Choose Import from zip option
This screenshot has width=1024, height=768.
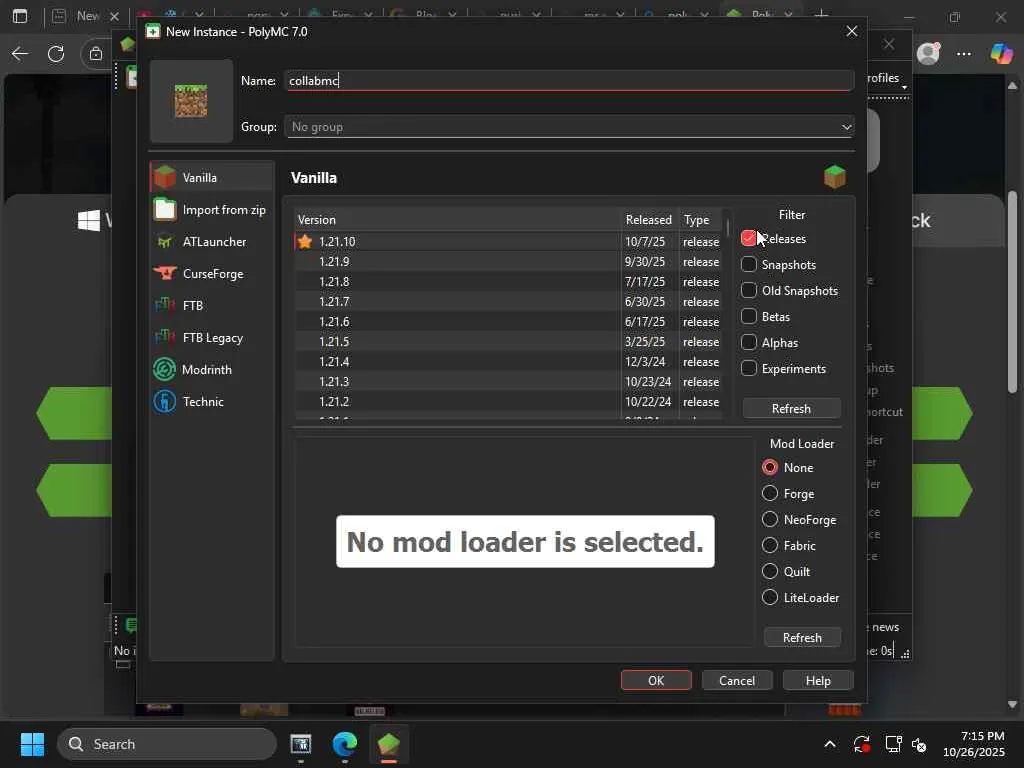click(x=212, y=210)
